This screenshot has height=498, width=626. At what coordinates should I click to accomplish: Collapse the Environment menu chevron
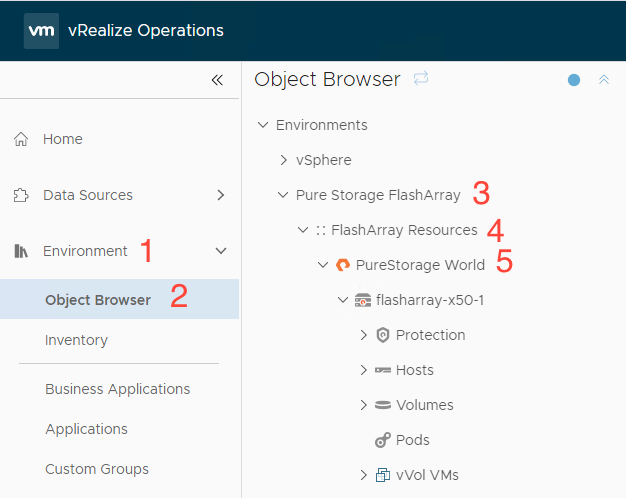pos(221,251)
